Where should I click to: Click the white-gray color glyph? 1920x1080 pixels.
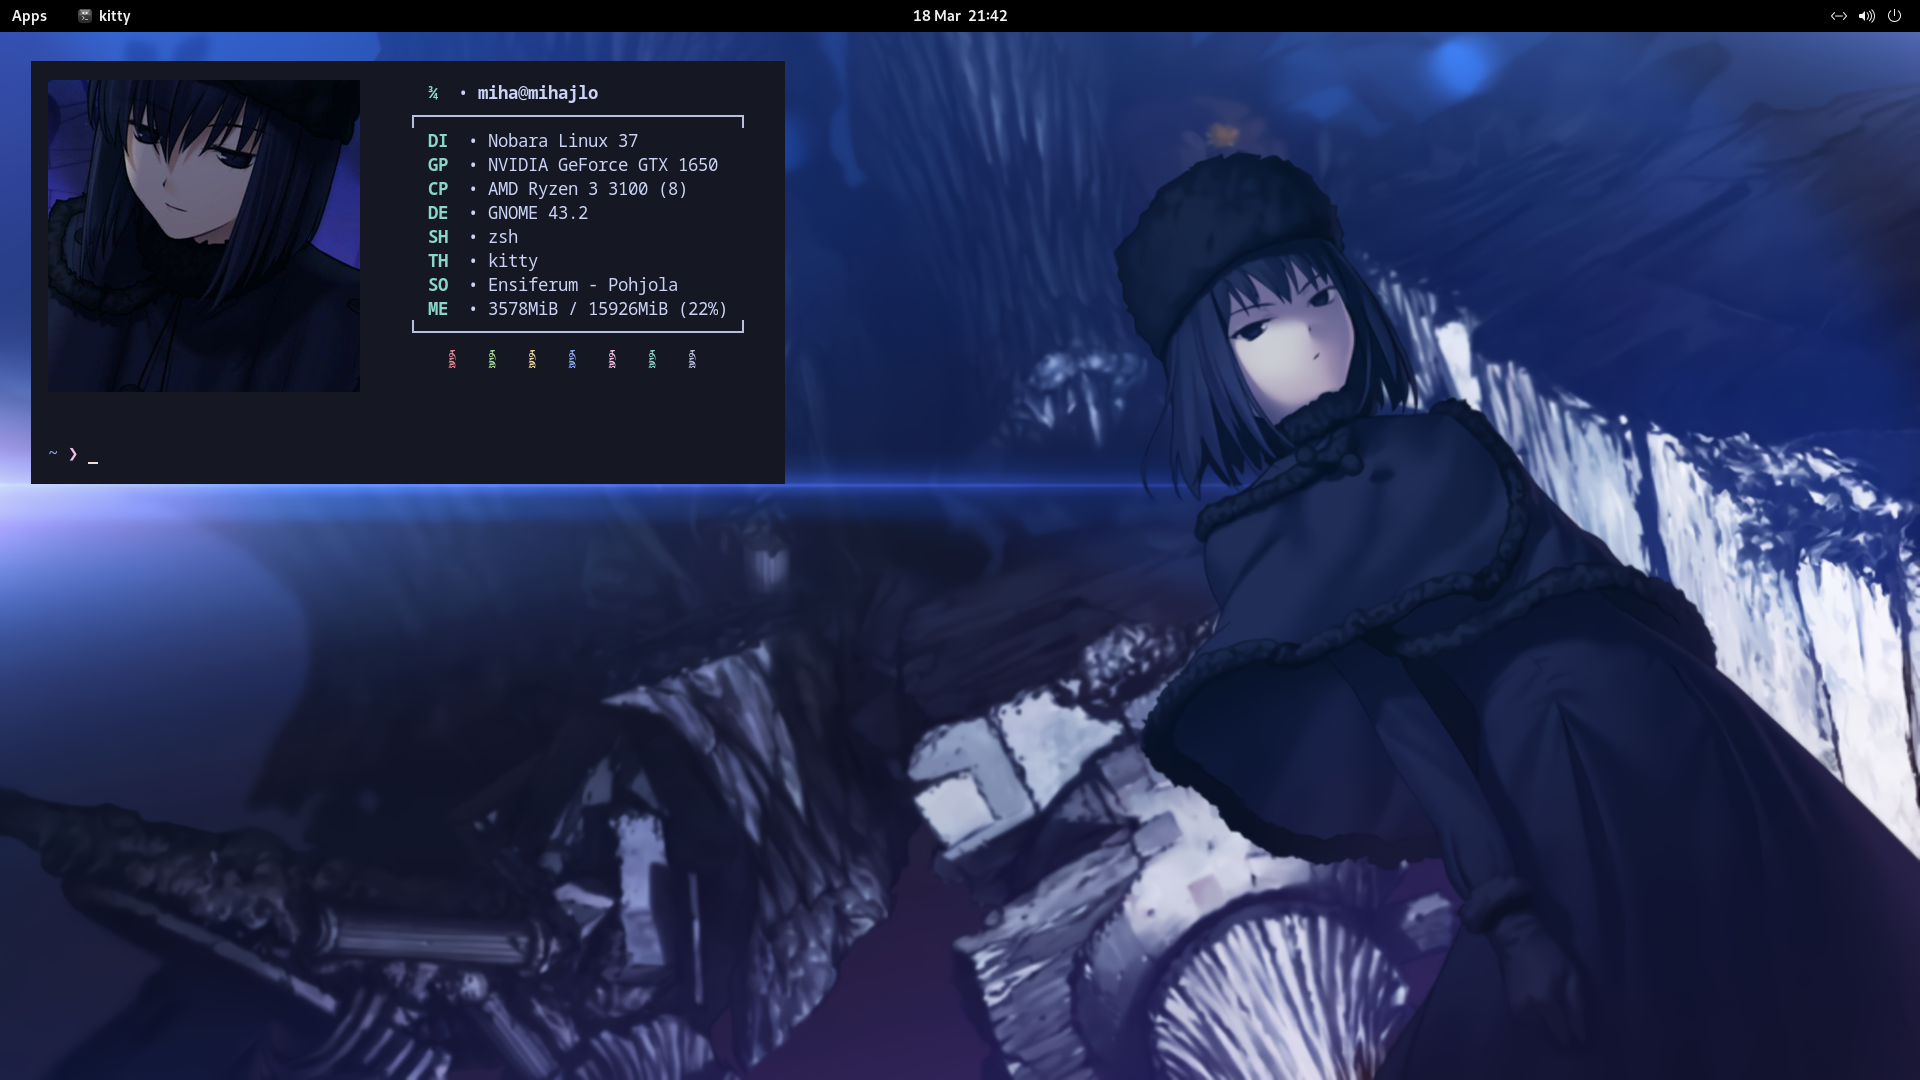click(692, 359)
